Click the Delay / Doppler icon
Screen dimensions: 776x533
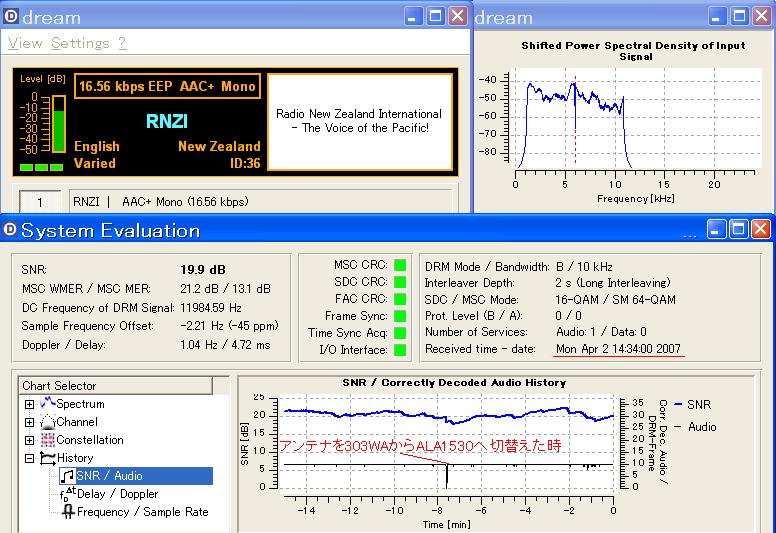[67, 493]
